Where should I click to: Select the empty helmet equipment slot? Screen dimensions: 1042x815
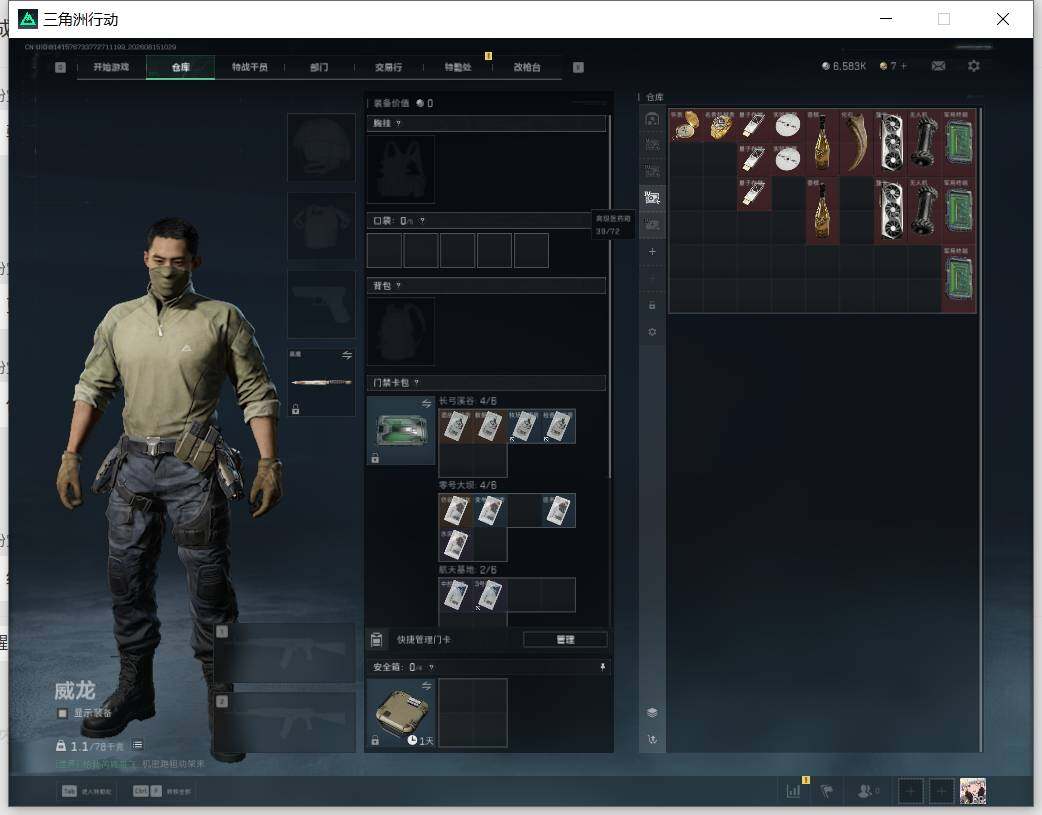click(x=321, y=147)
